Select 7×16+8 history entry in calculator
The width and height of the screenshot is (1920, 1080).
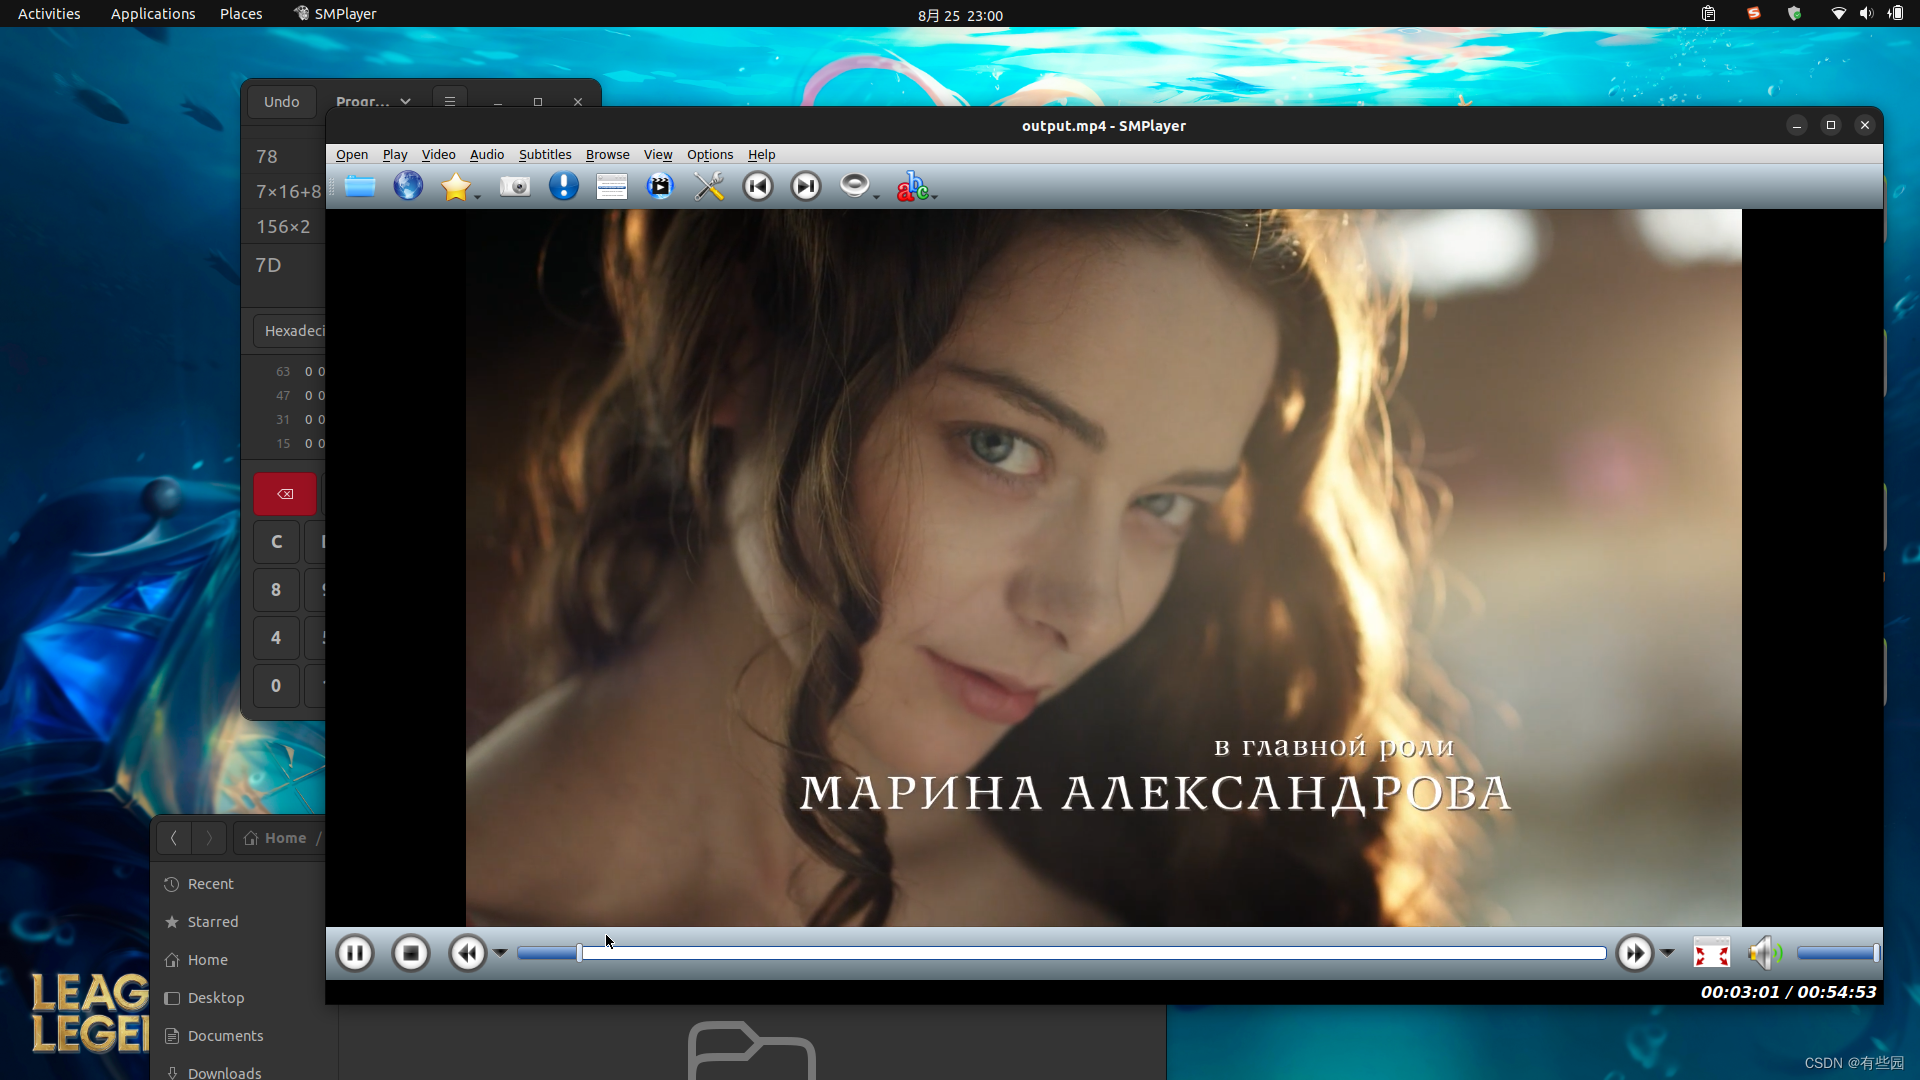(x=289, y=192)
